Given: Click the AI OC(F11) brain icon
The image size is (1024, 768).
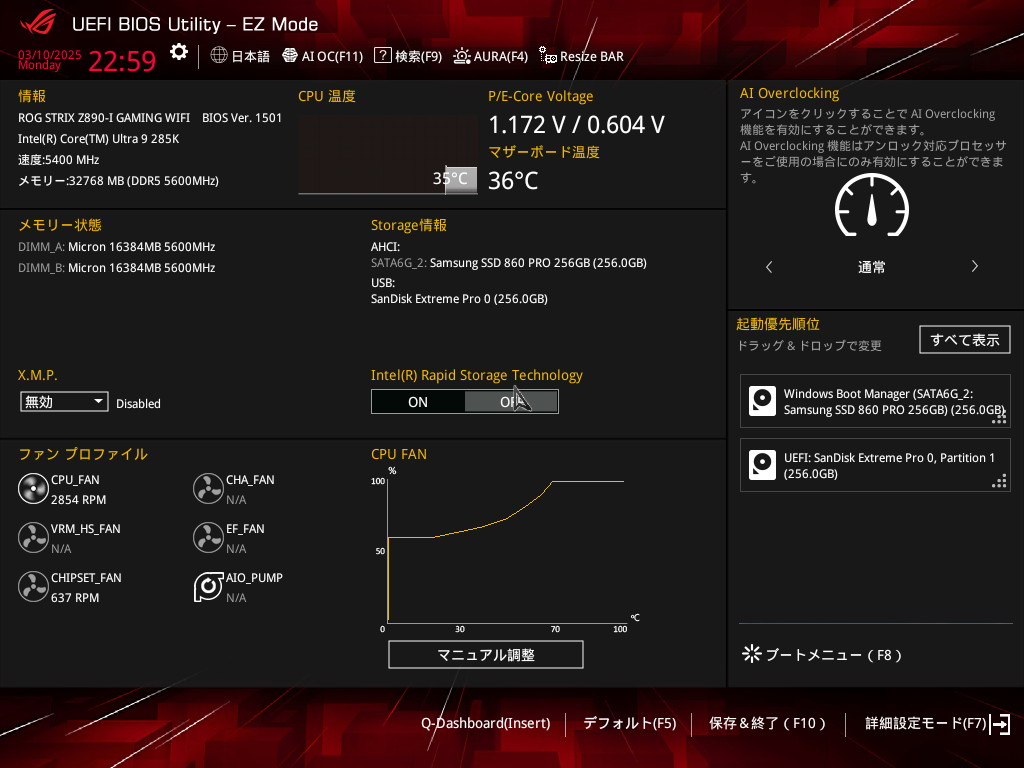Looking at the screenshot, I should pos(290,56).
